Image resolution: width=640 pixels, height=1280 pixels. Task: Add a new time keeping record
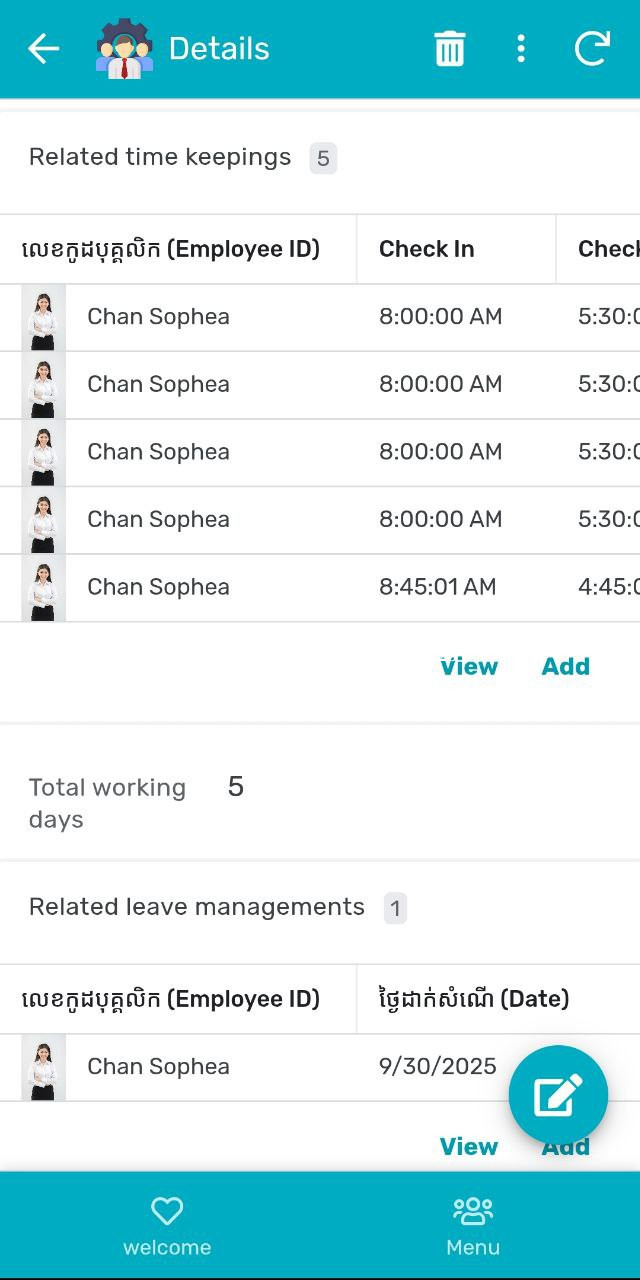[566, 667]
